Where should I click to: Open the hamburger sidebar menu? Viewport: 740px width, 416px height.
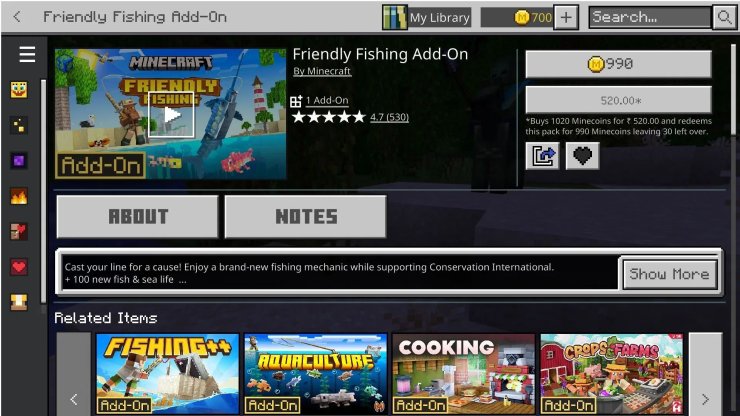(x=27, y=54)
